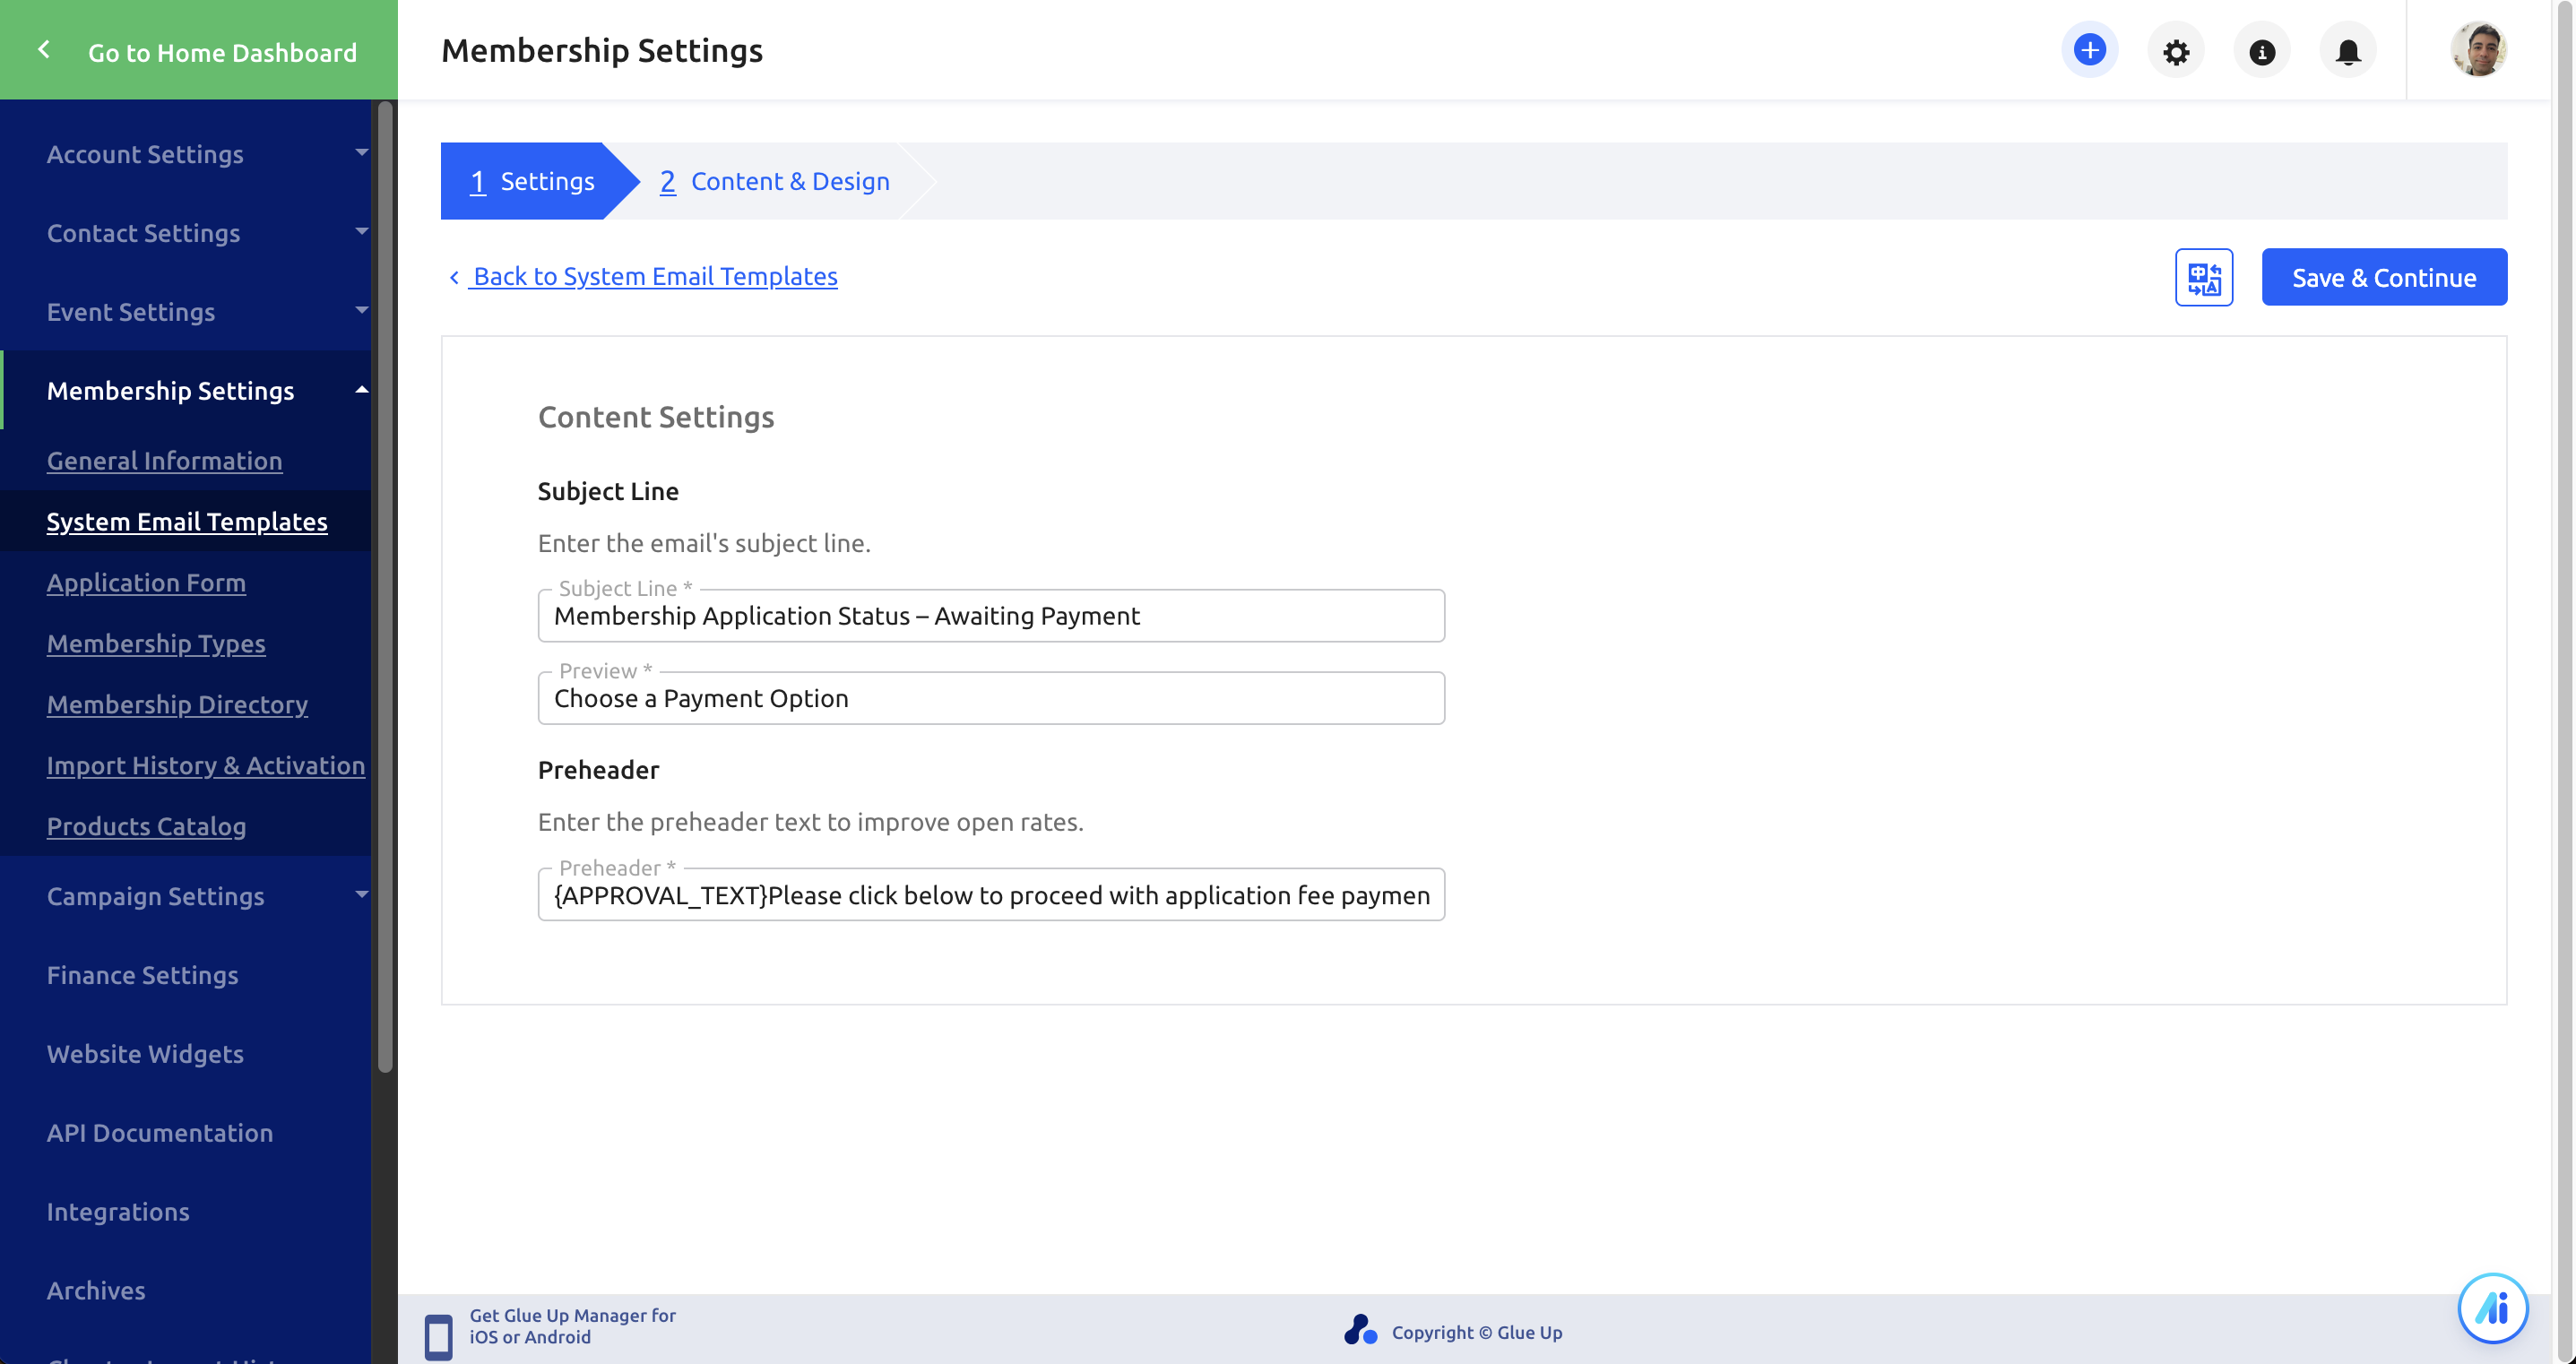
Task: Select the Settings step tab
Action: (x=532, y=181)
